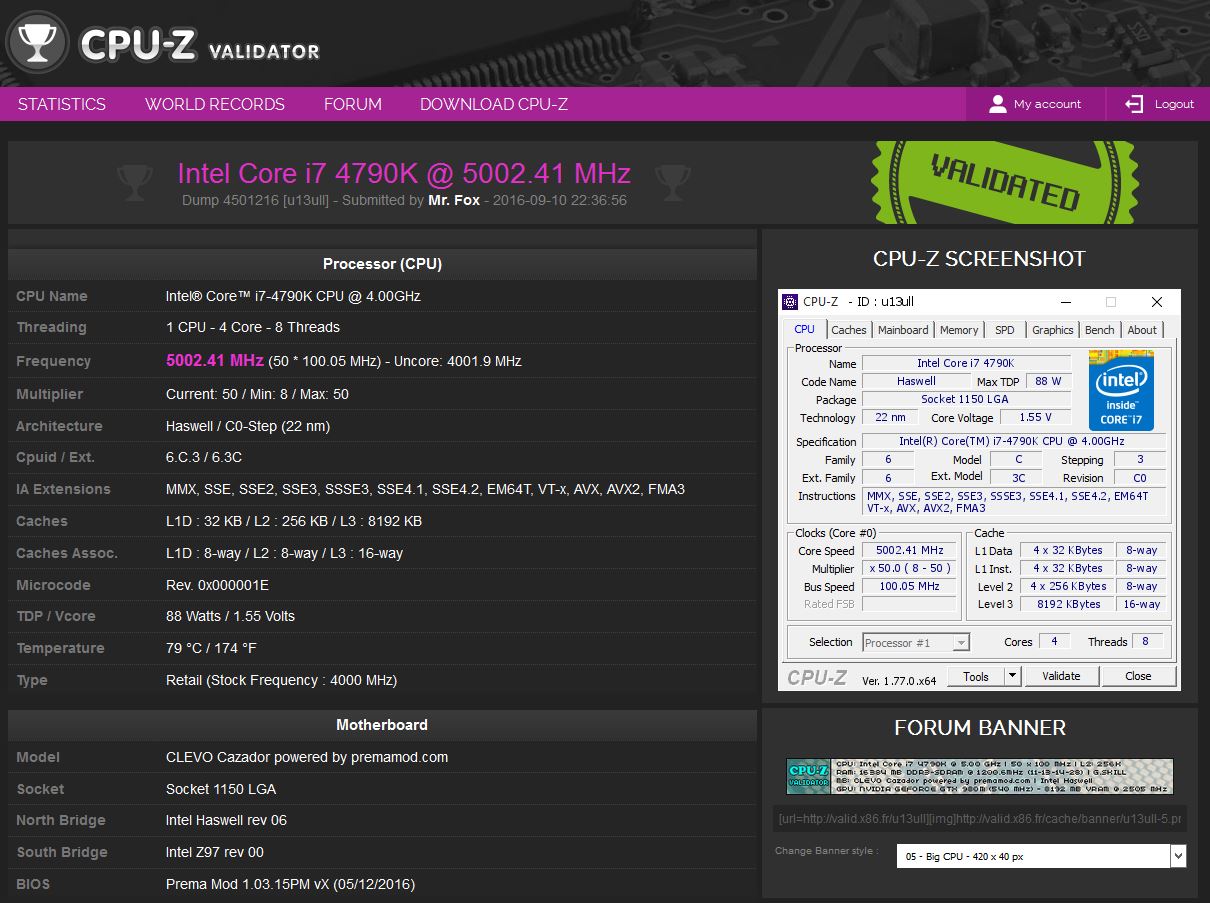Click the Logout arrow icon
This screenshot has width=1210, height=903.
(1134, 104)
